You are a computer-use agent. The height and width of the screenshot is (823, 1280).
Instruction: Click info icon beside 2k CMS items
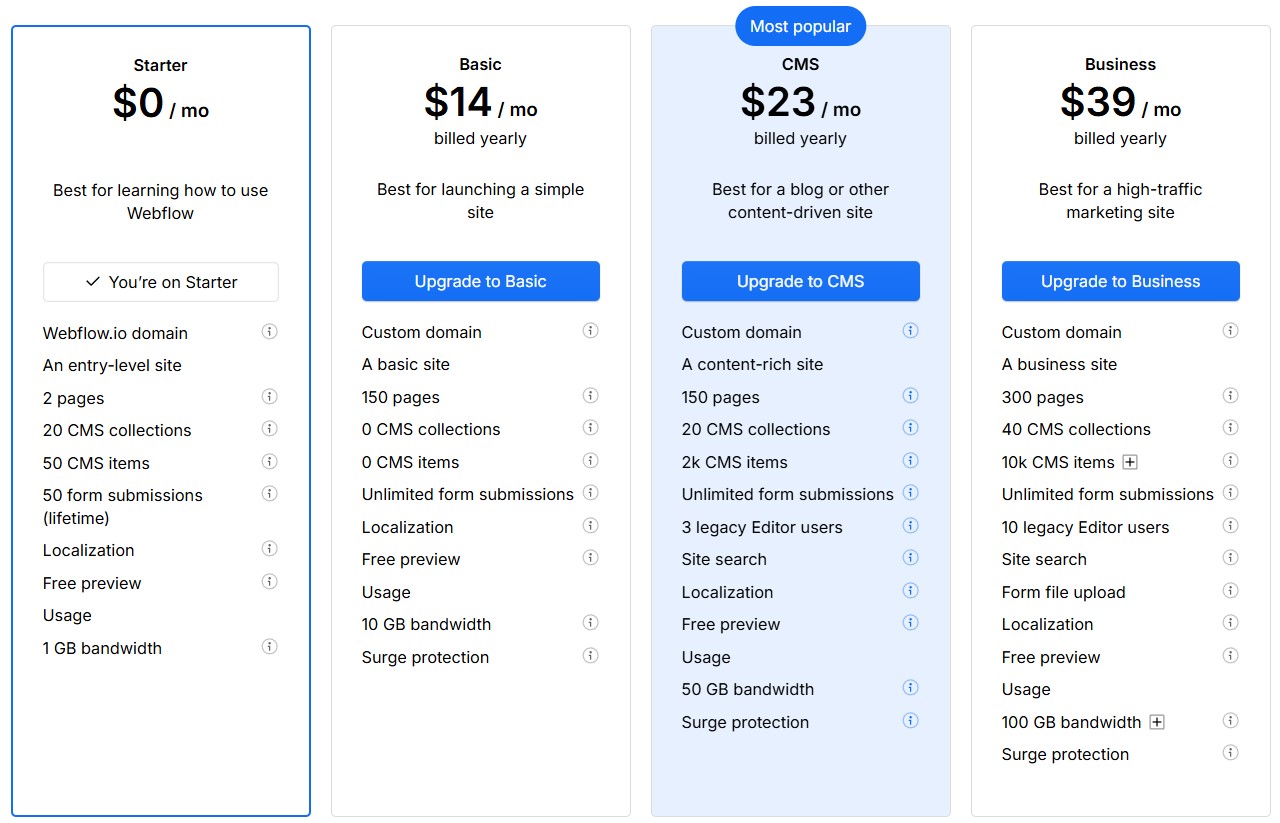click(910, 460)
